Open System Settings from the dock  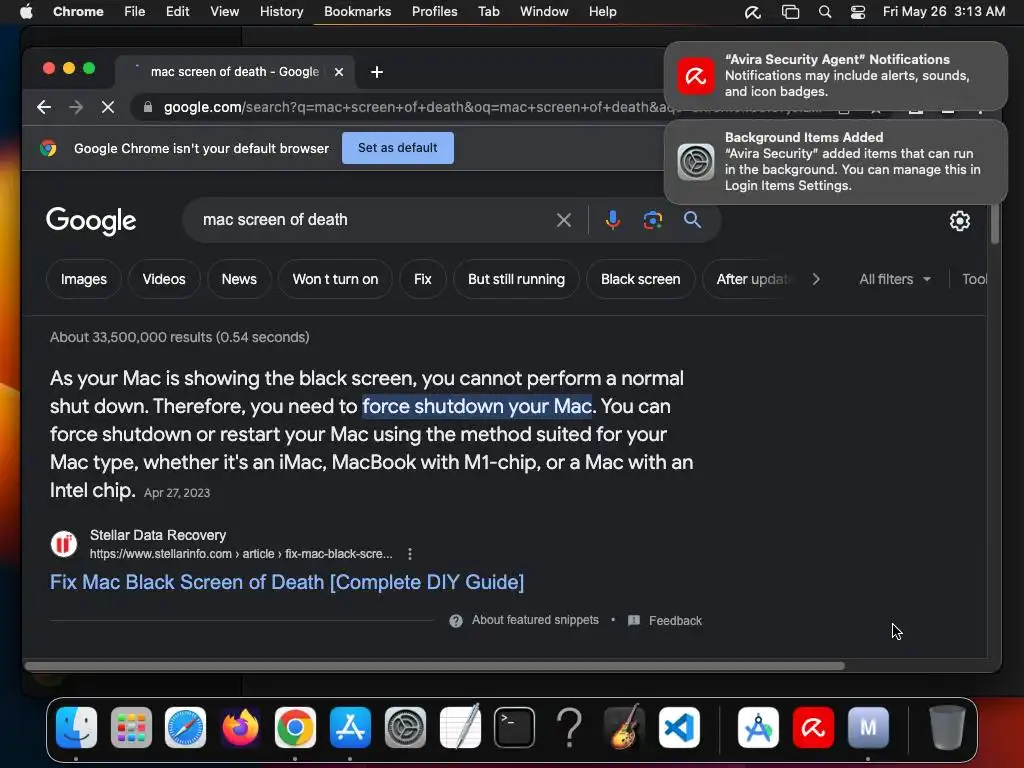(x=405, y=727)
